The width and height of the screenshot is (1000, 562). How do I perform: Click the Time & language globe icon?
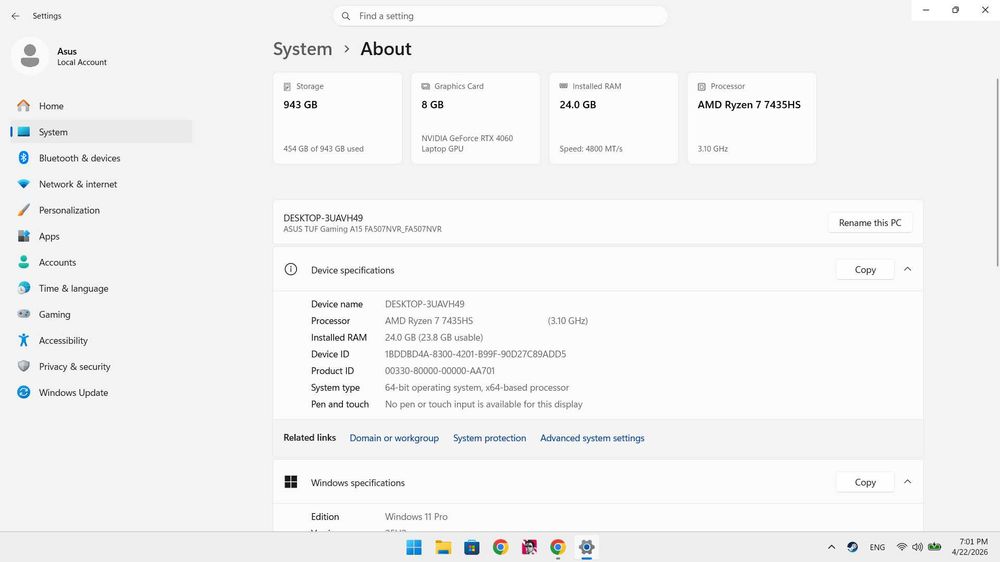pyautogui.click(x=24, y=288)
